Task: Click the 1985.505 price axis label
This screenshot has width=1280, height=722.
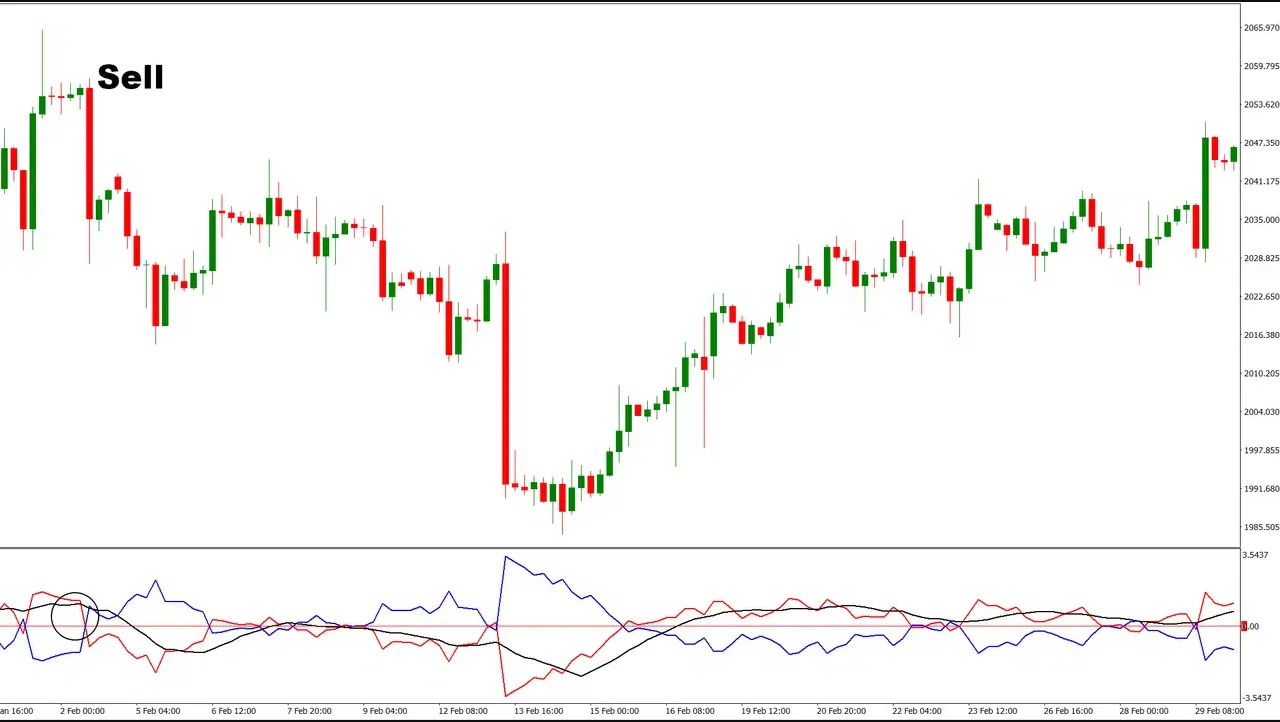Action: tap(1261, 527)
